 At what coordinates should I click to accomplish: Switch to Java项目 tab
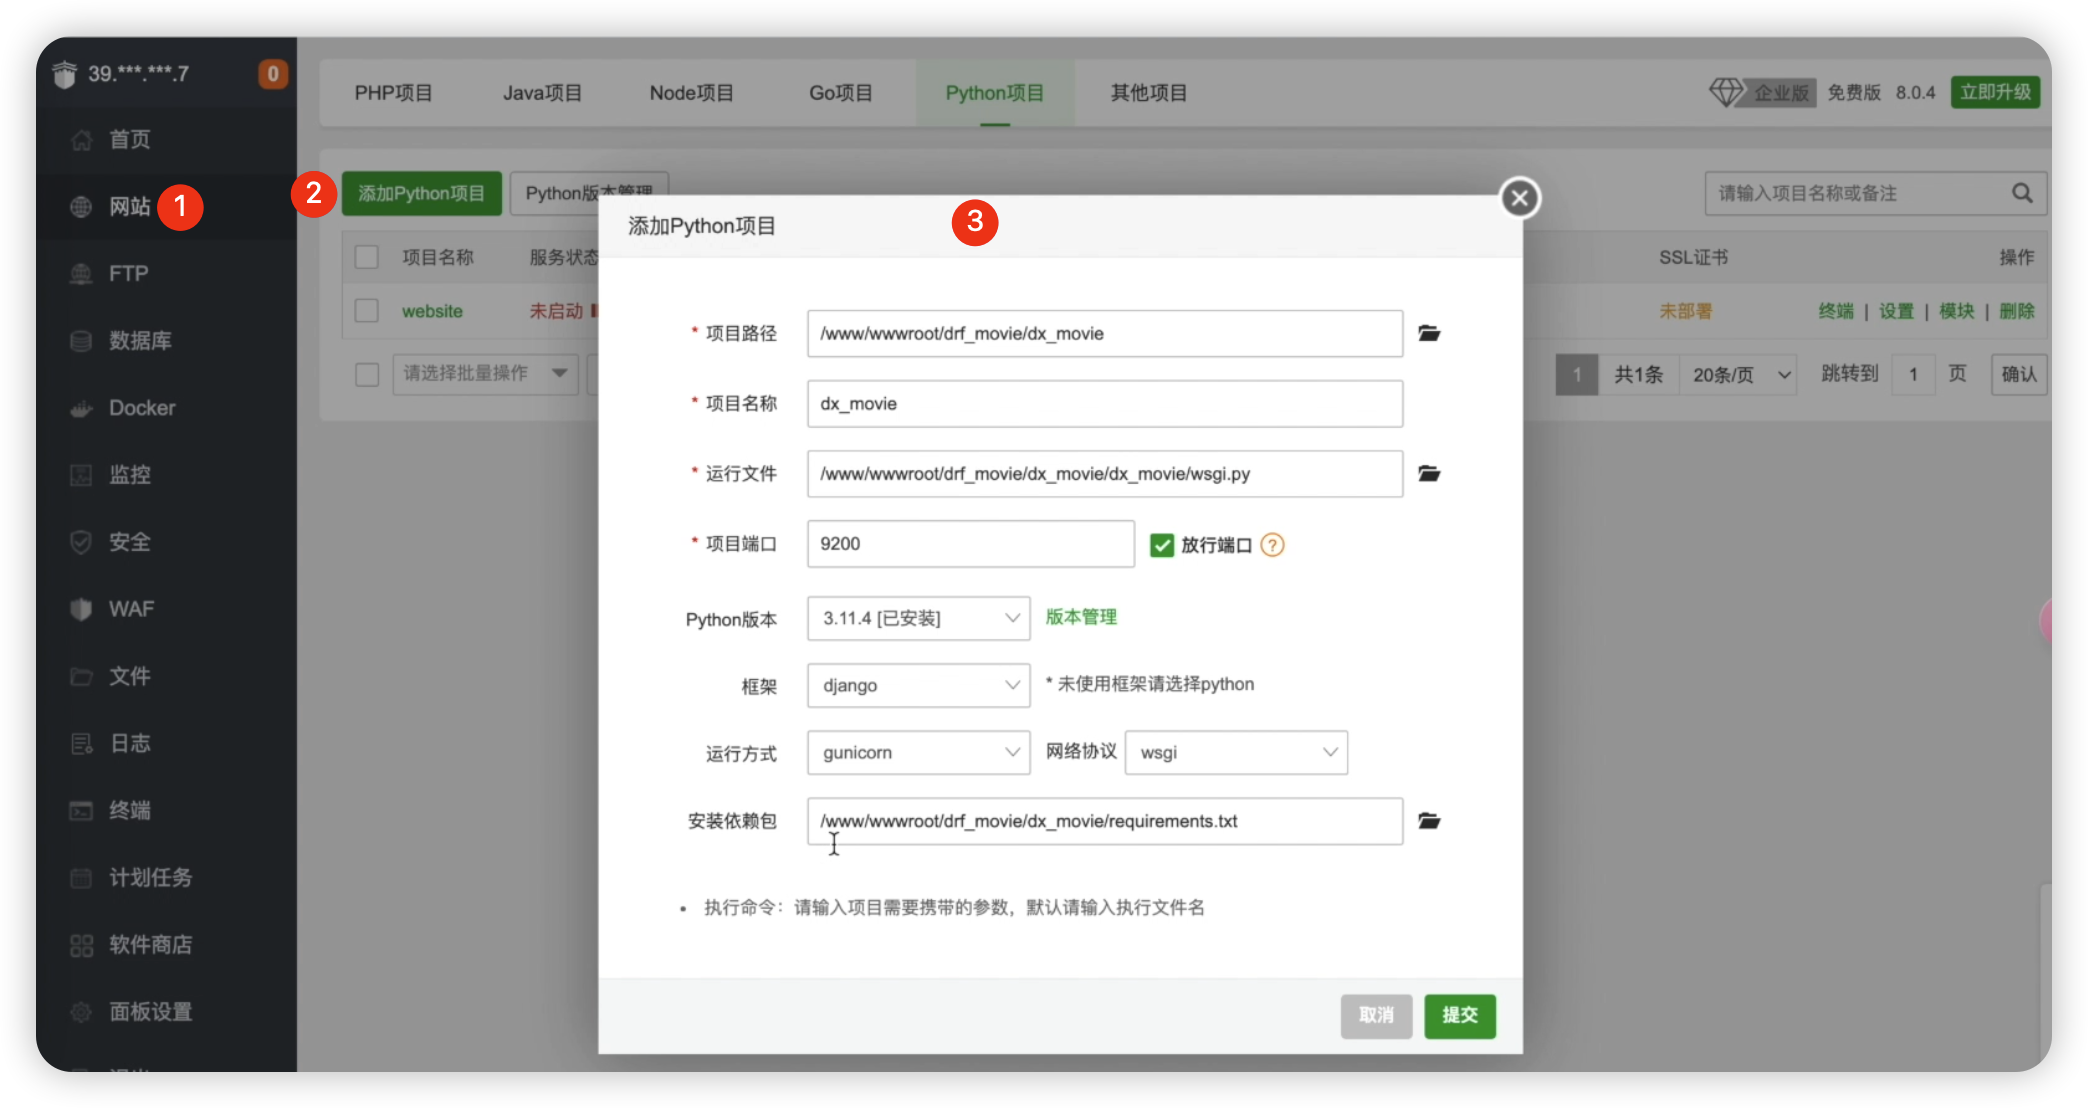(x=542, y=93)
